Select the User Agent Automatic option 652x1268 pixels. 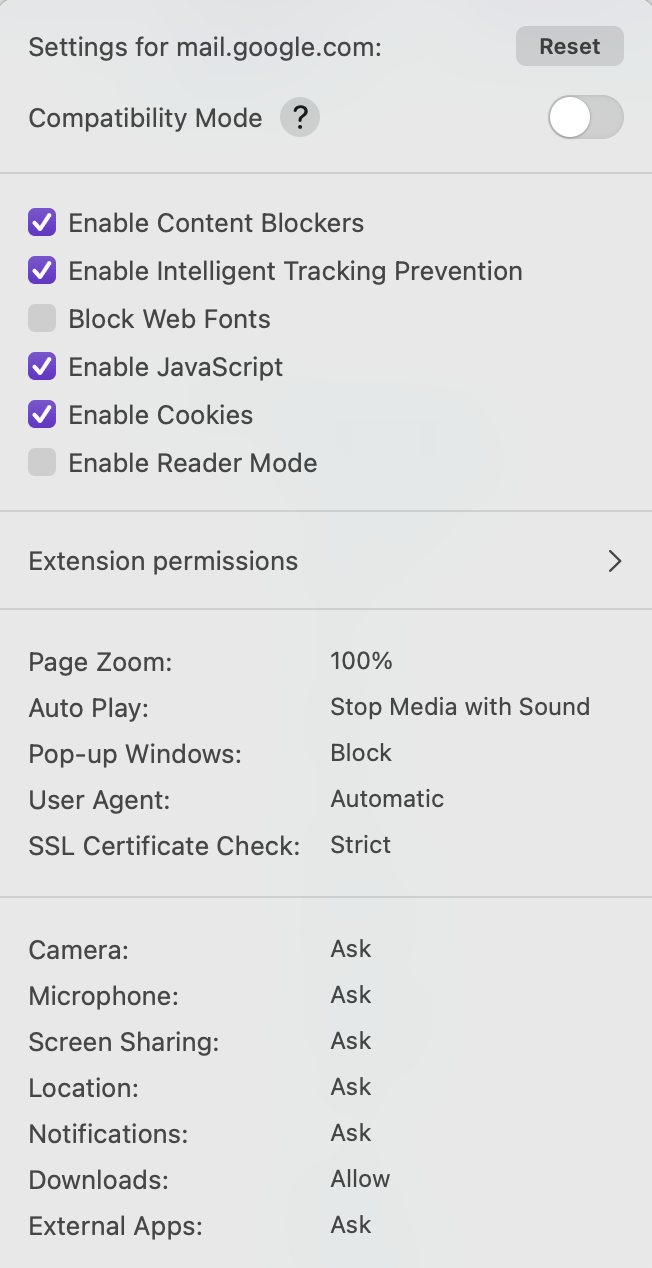click(387, 799)
